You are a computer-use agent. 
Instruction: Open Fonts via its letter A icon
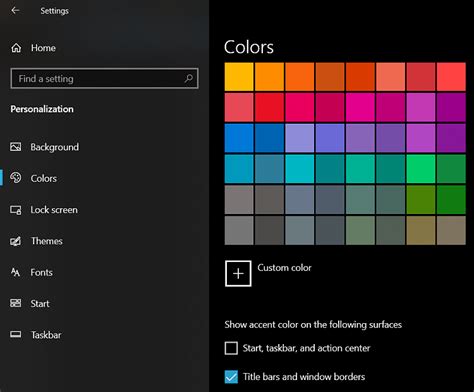pyautogui.click(x=15, y=272)
